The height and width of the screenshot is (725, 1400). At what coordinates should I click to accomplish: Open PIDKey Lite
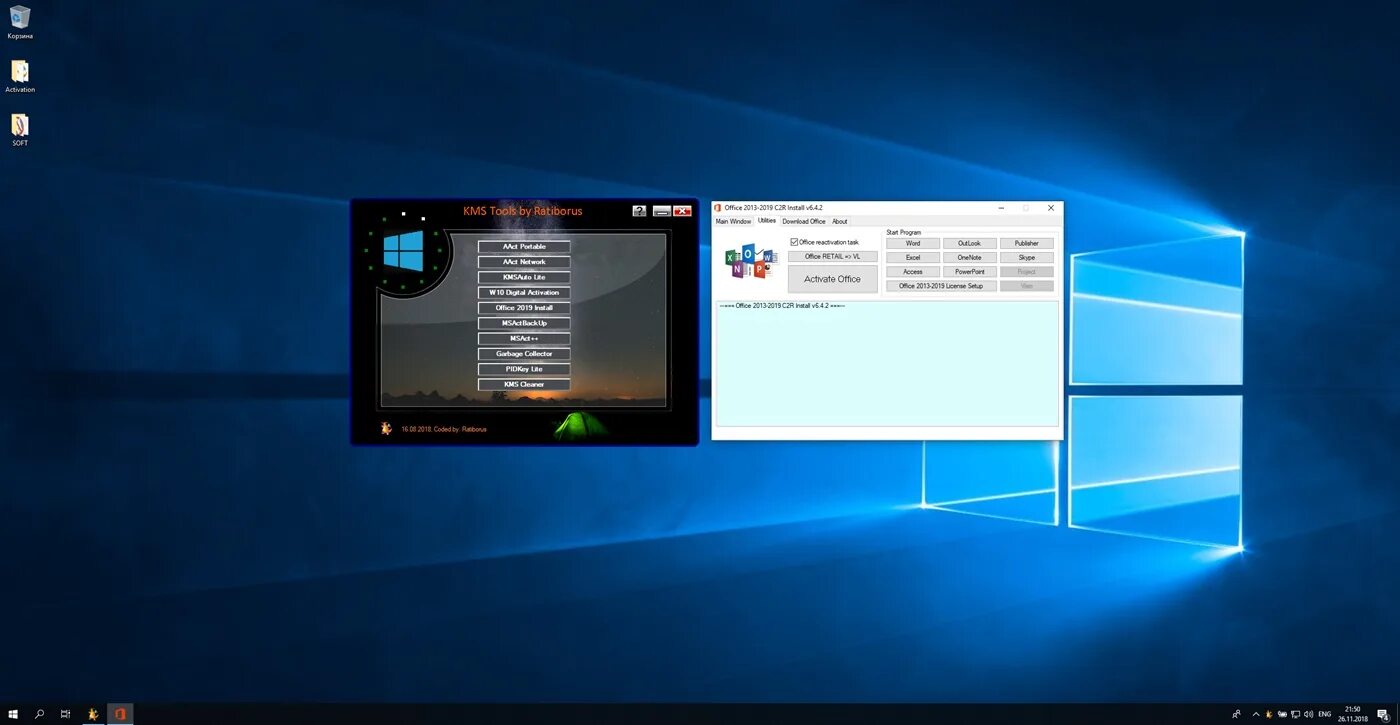coord(524,369)
